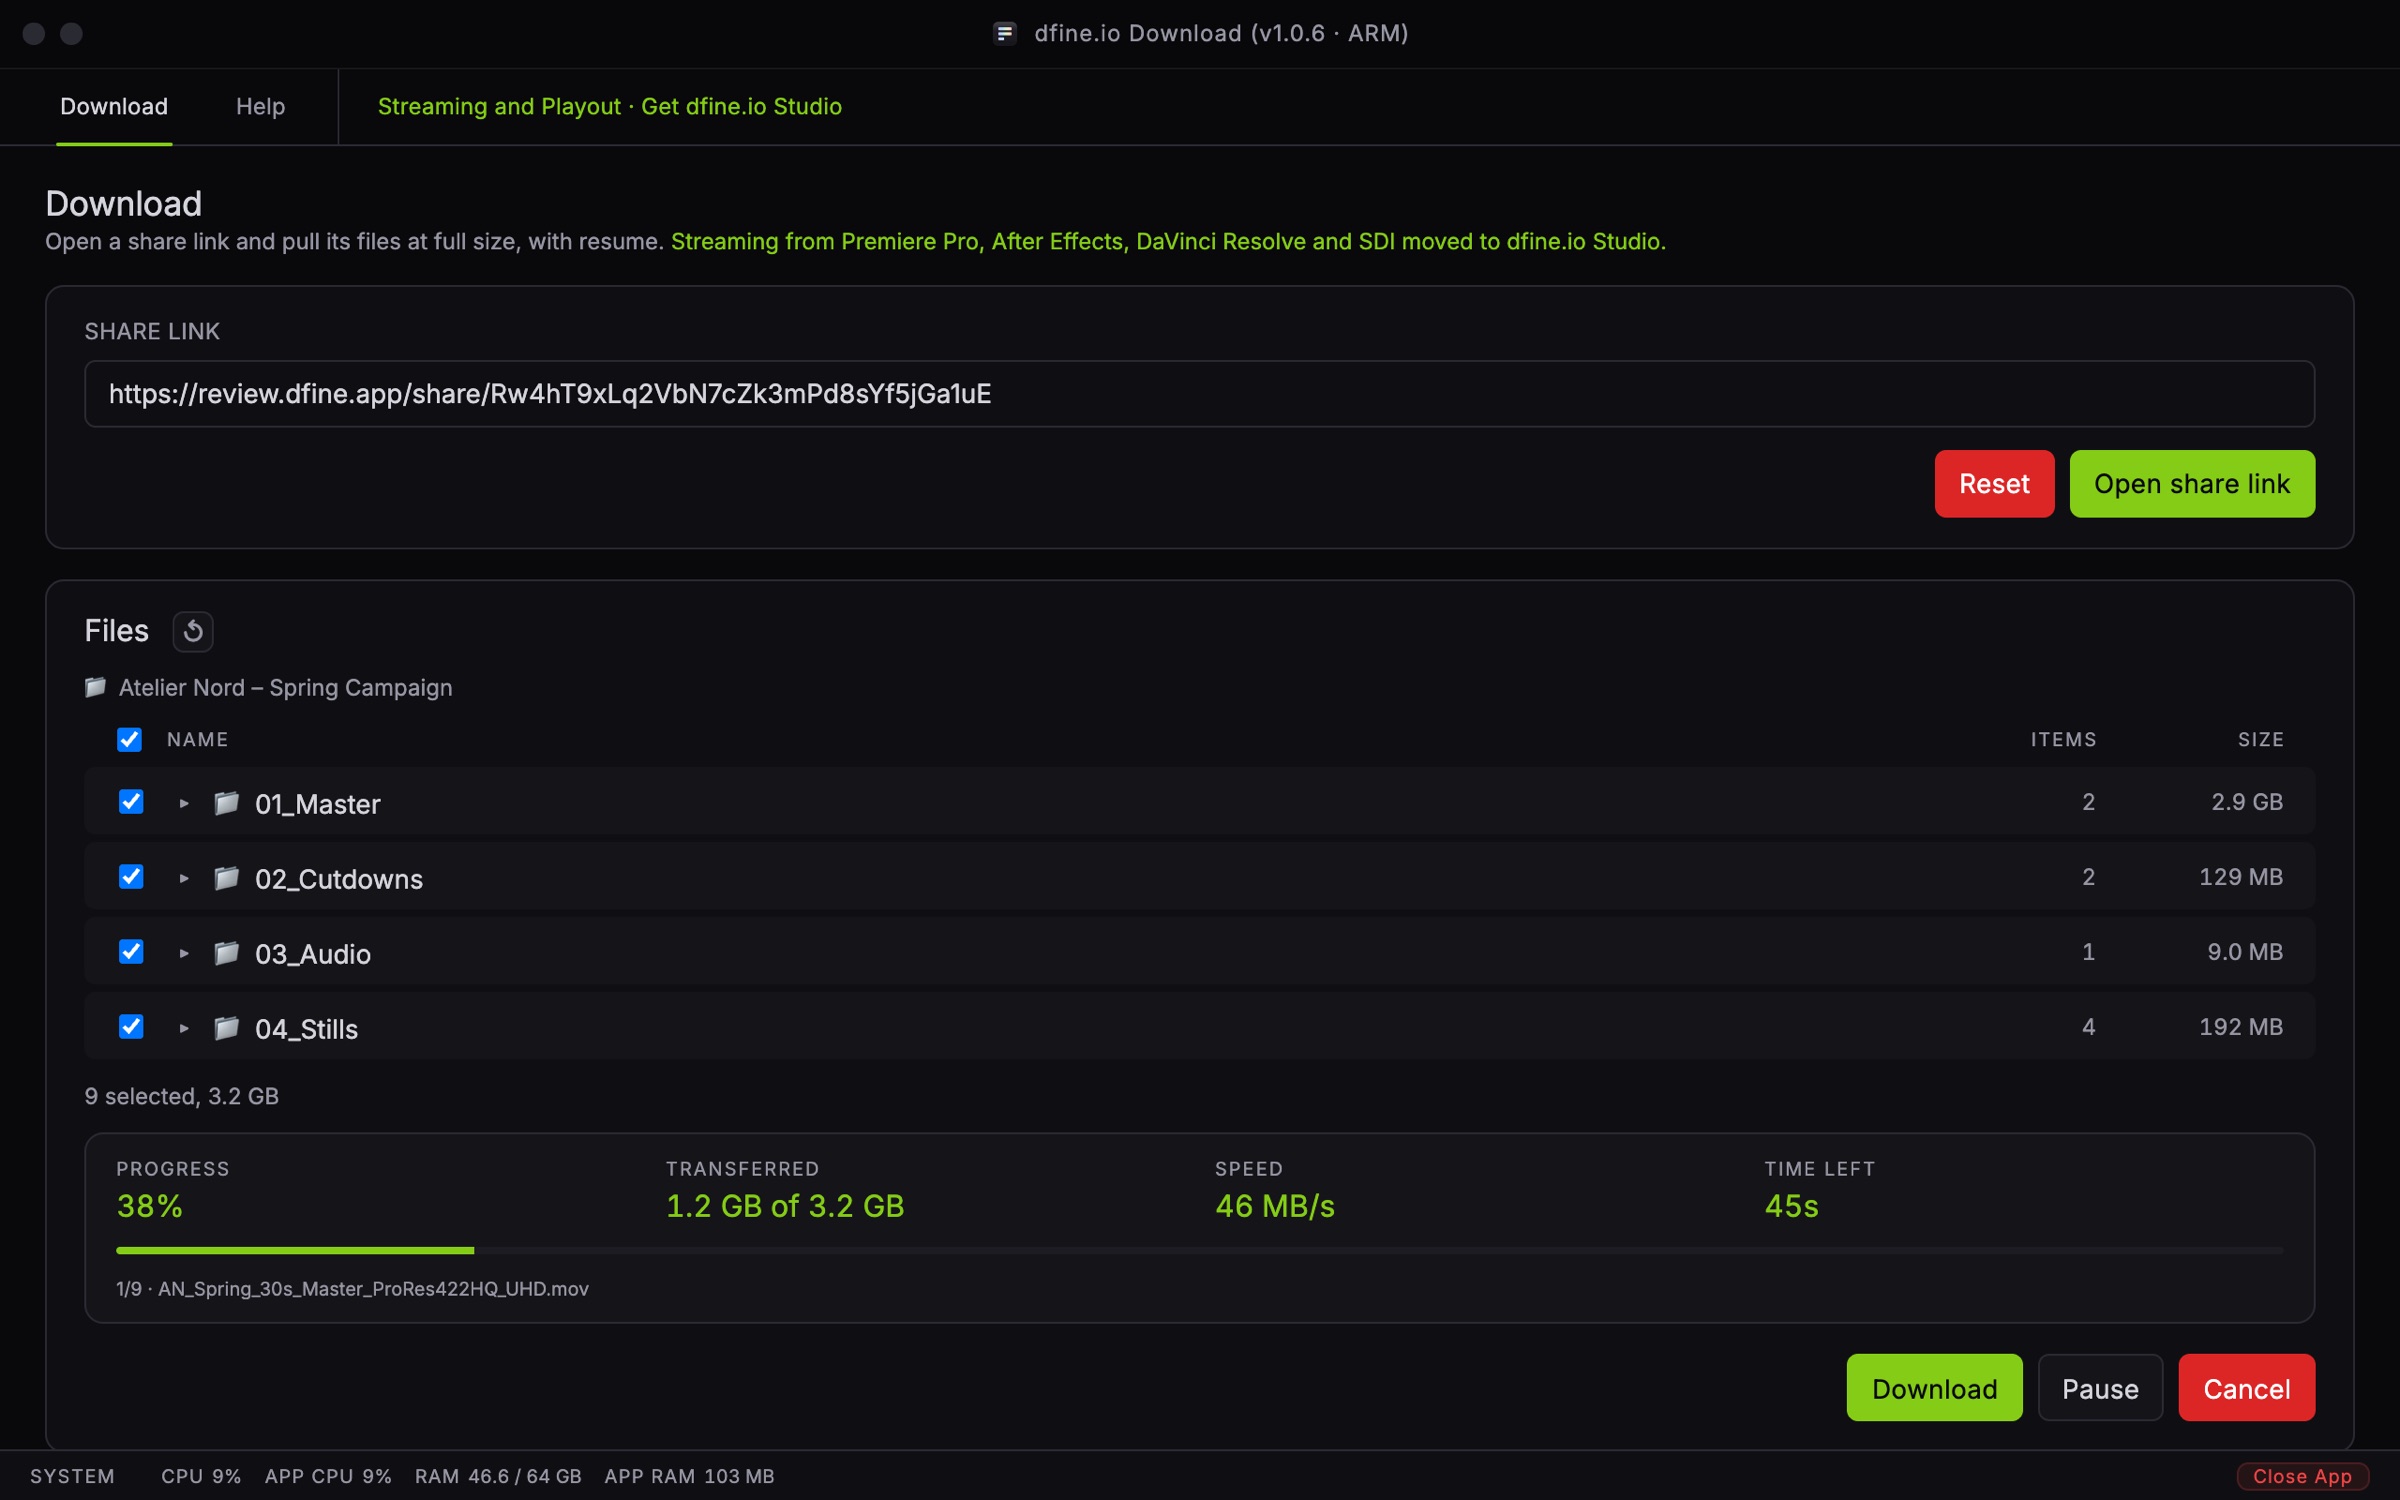The width and height of the screenshot is (2400, 1500).
Task: Click the '1.2 GB of 3.2 GB' transferred value
Action: click(785, 1206)
